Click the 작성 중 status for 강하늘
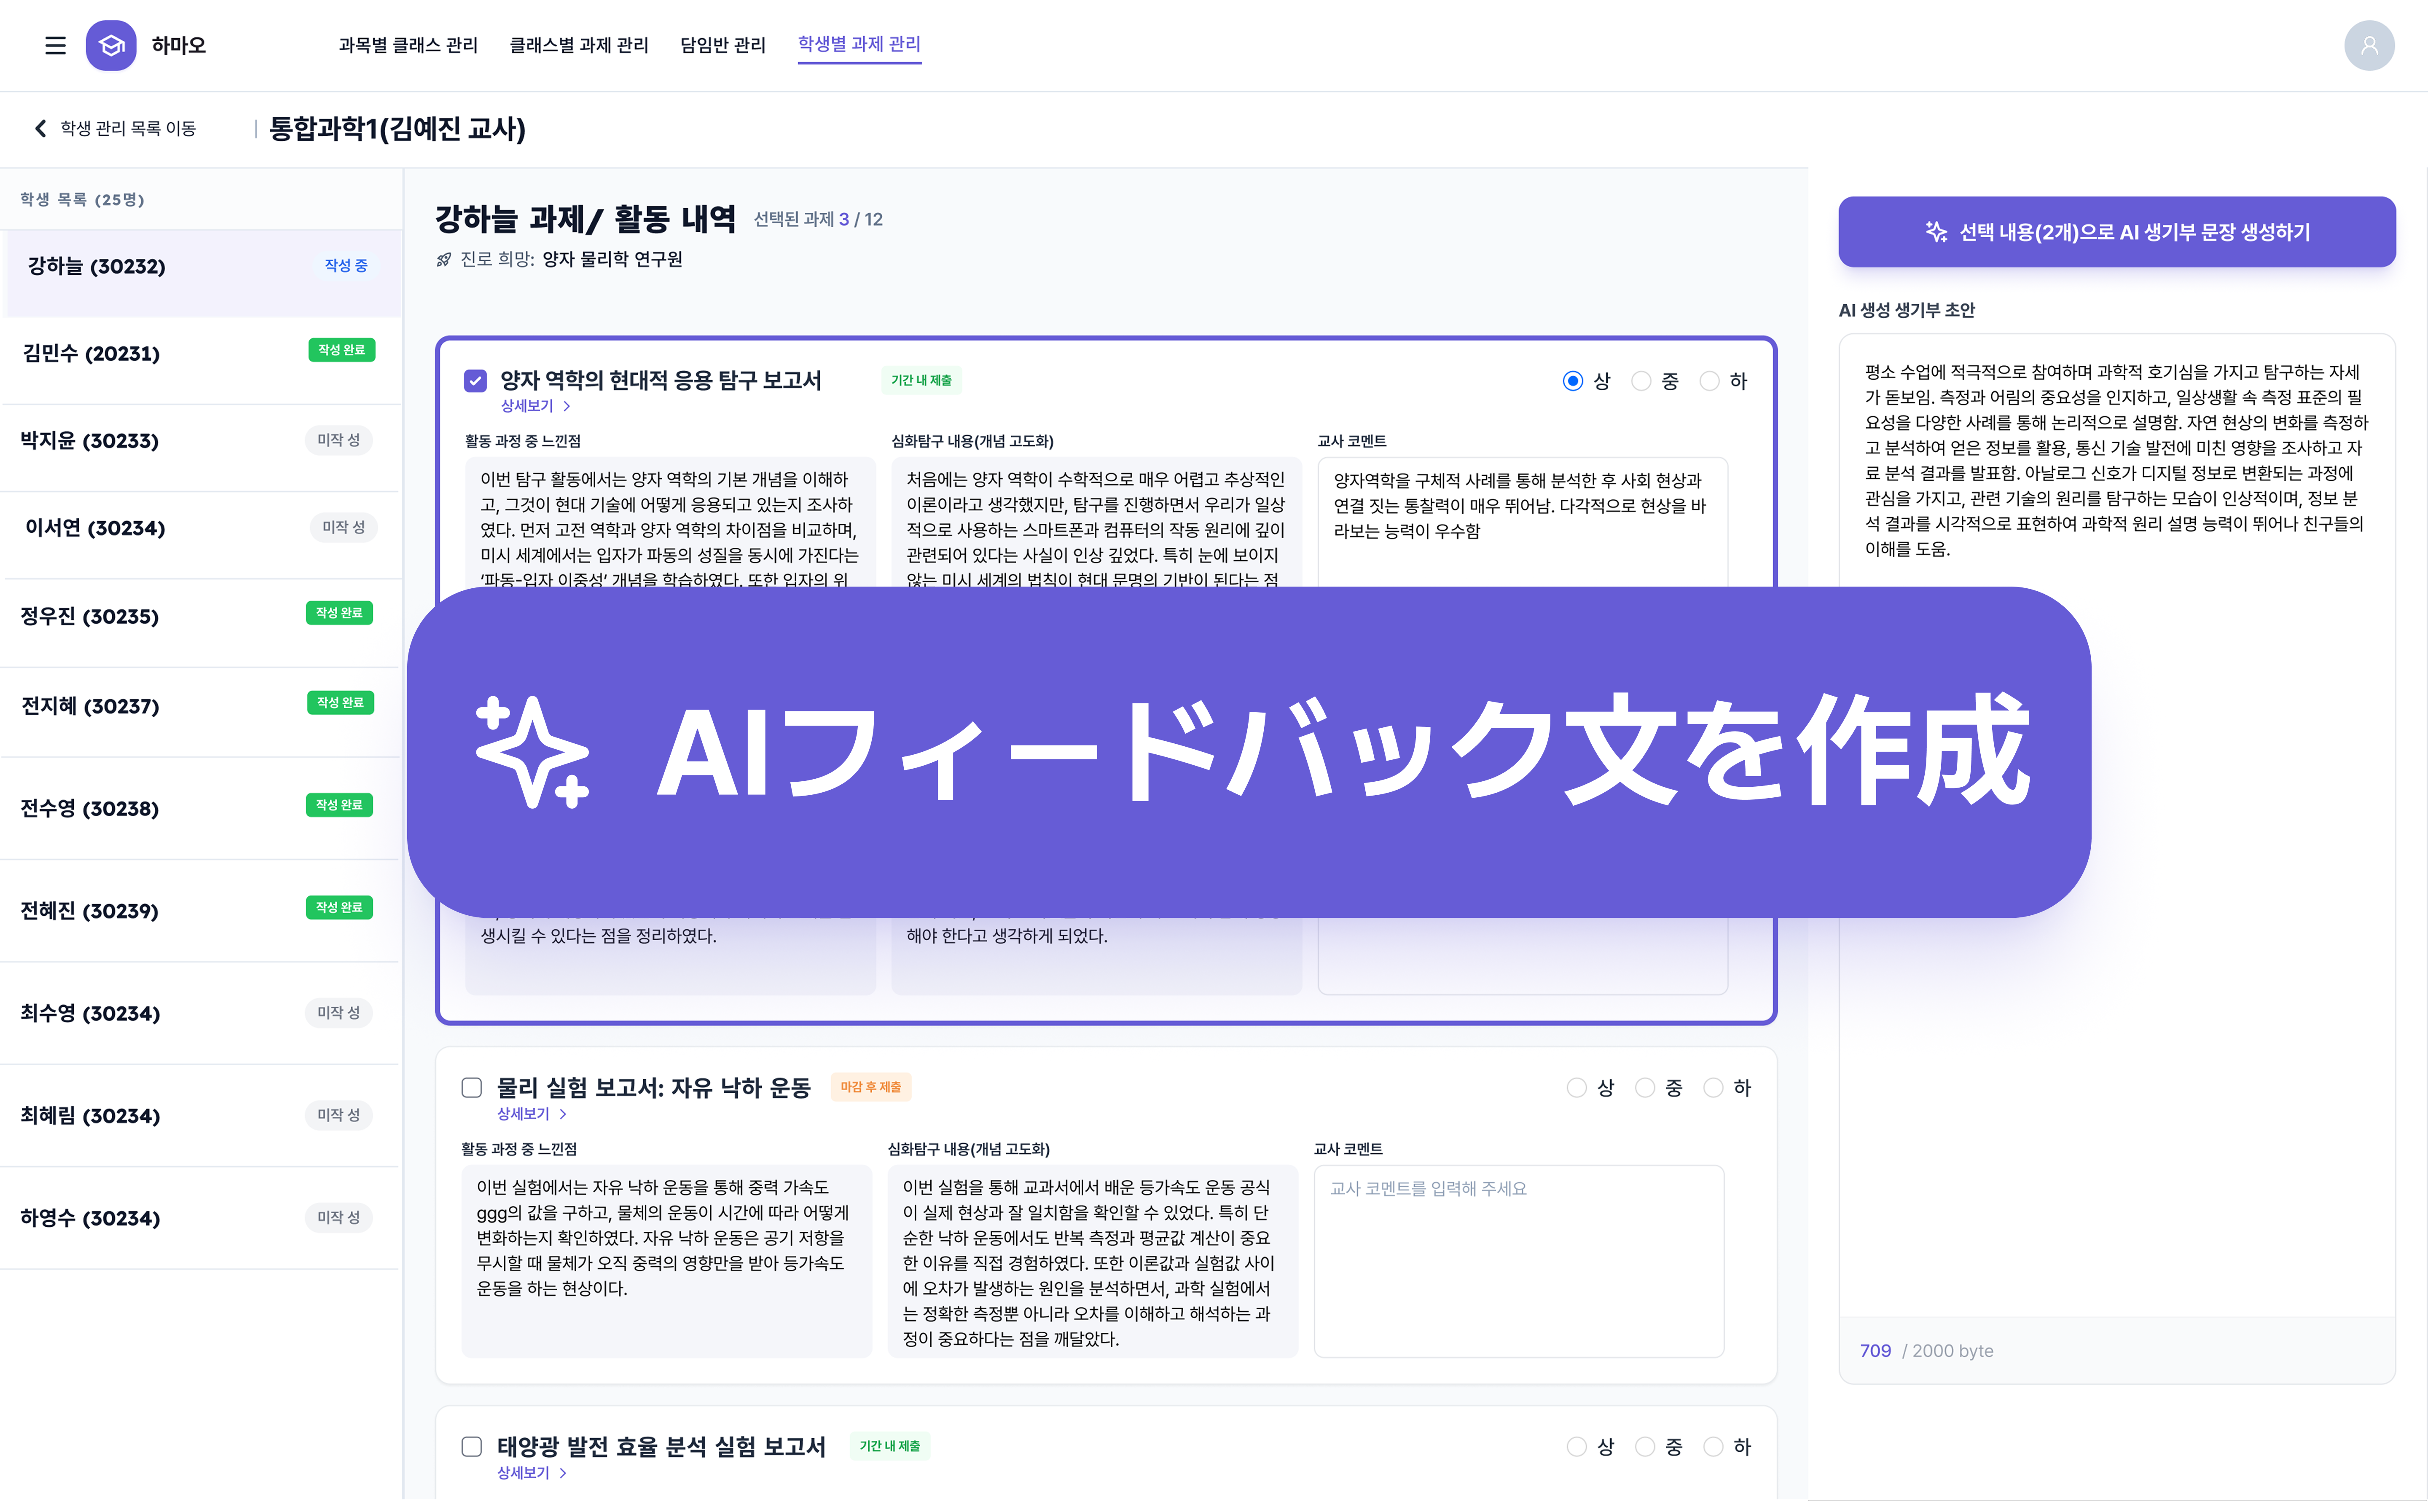 pyautogui.click(x=346, y=266)
